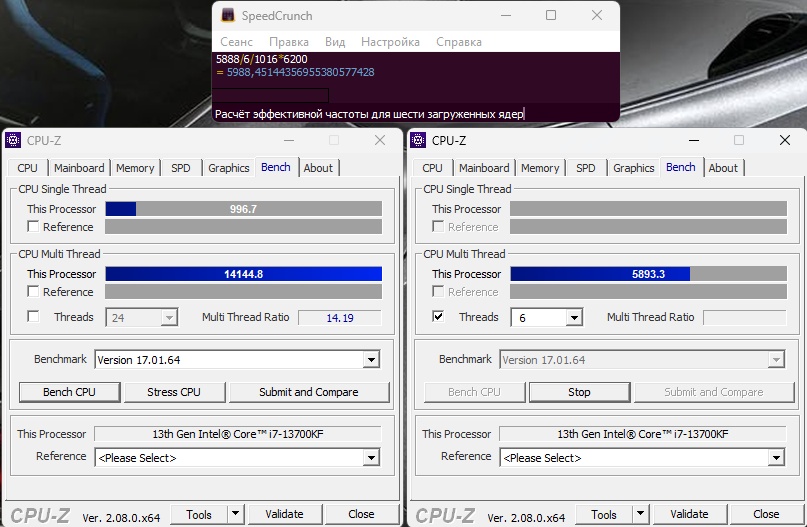This screenshot has height=527, width=807.
Task: Click Validate button in left CPU-Z
Action: 285,514
